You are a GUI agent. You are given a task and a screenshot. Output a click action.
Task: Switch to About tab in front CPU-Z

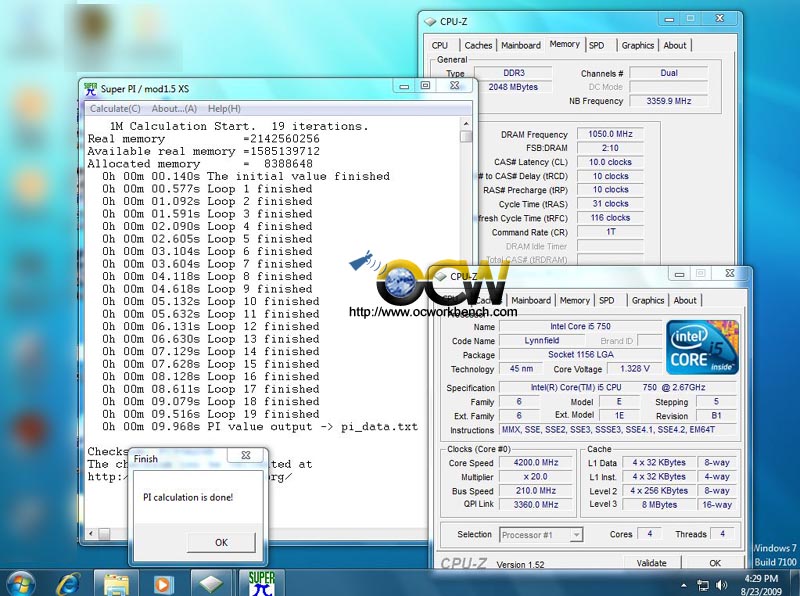[x=685, y=301]
